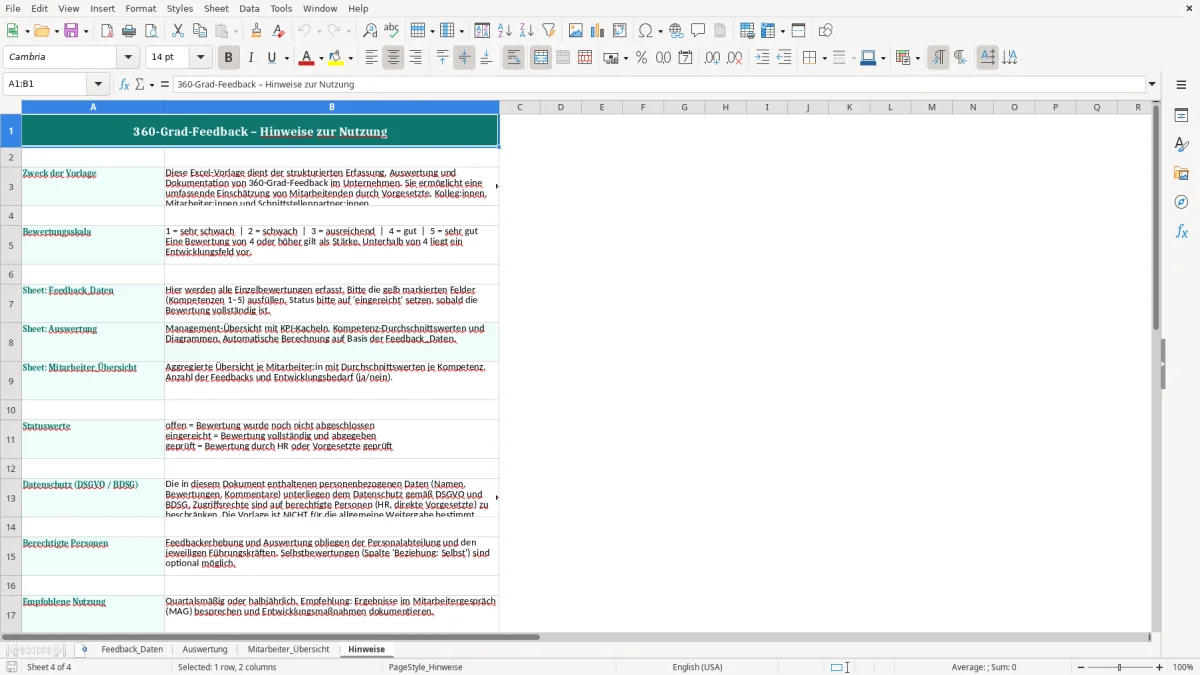Click the zoom slider in status bar
This screenshot has width=1200, height=675.
coord(1120,667)
